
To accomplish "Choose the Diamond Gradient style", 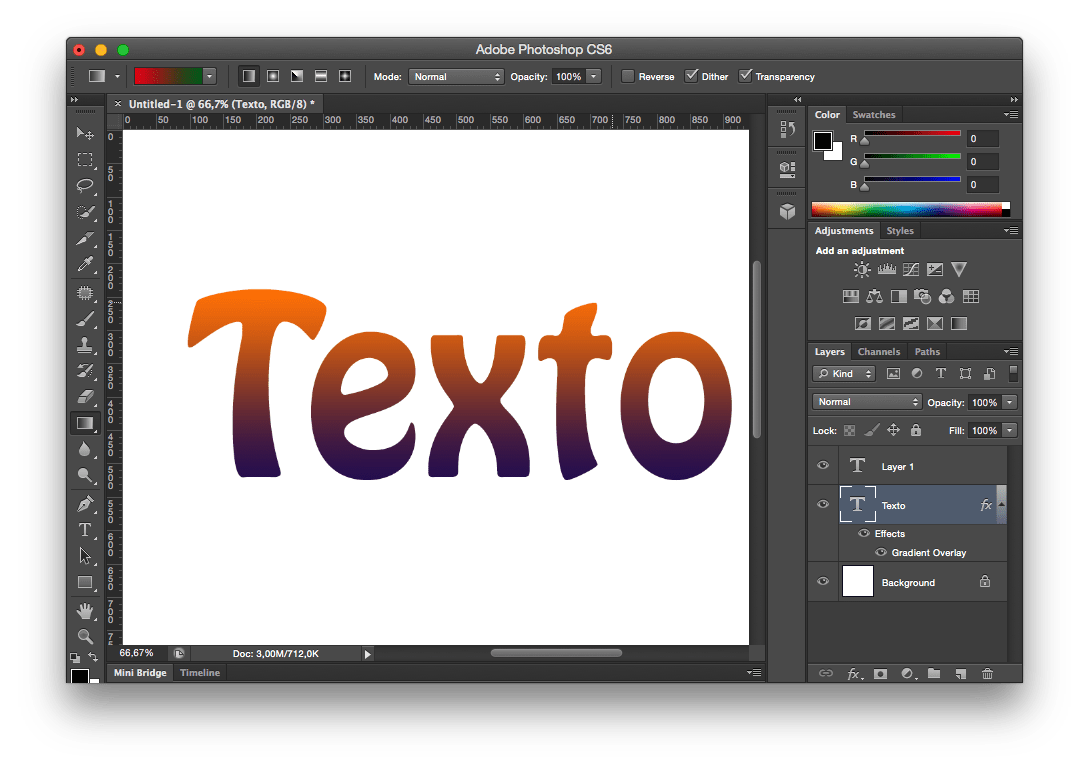I will 344,76.
